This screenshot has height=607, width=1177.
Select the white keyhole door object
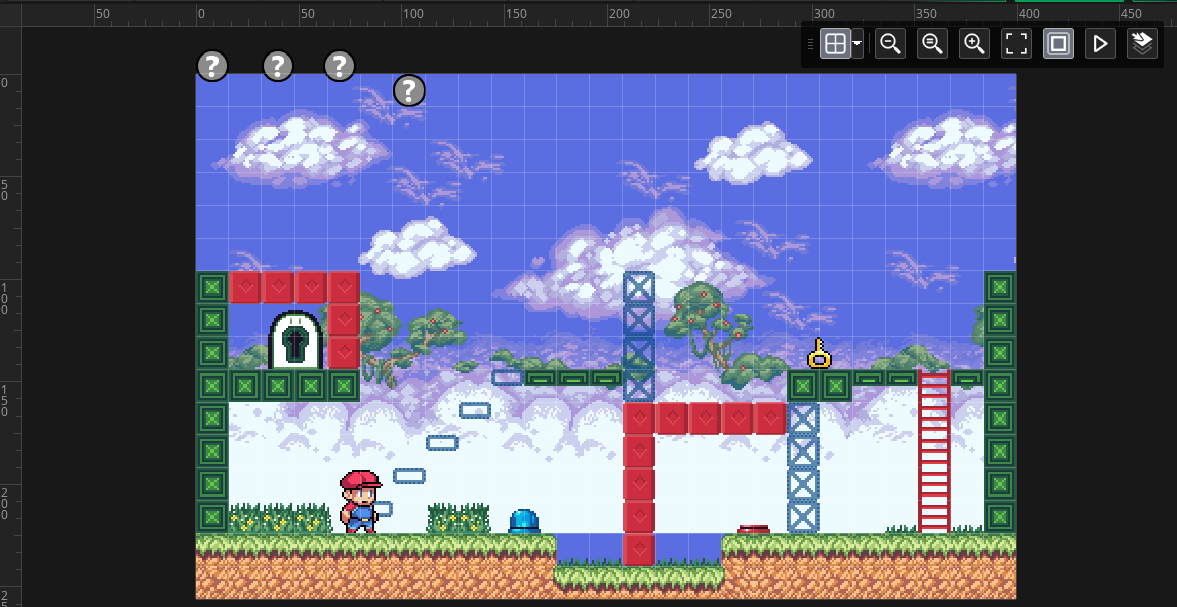296,340
